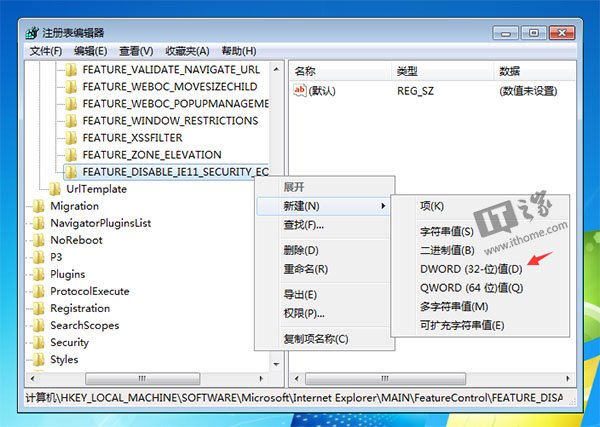Viewport: 600px width, 427px height.
Task: Click the FEATURE_WEBOC_MOVESIZECHILD folder icon
Action: click(71, 87)
